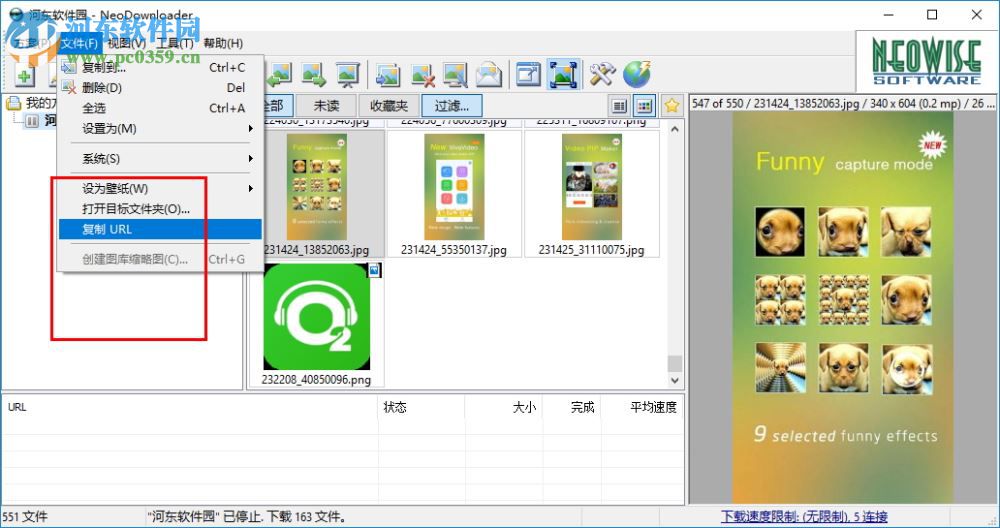Click the globe with lightning icon
Screen dimensions: 1000x528
point(636,74)
